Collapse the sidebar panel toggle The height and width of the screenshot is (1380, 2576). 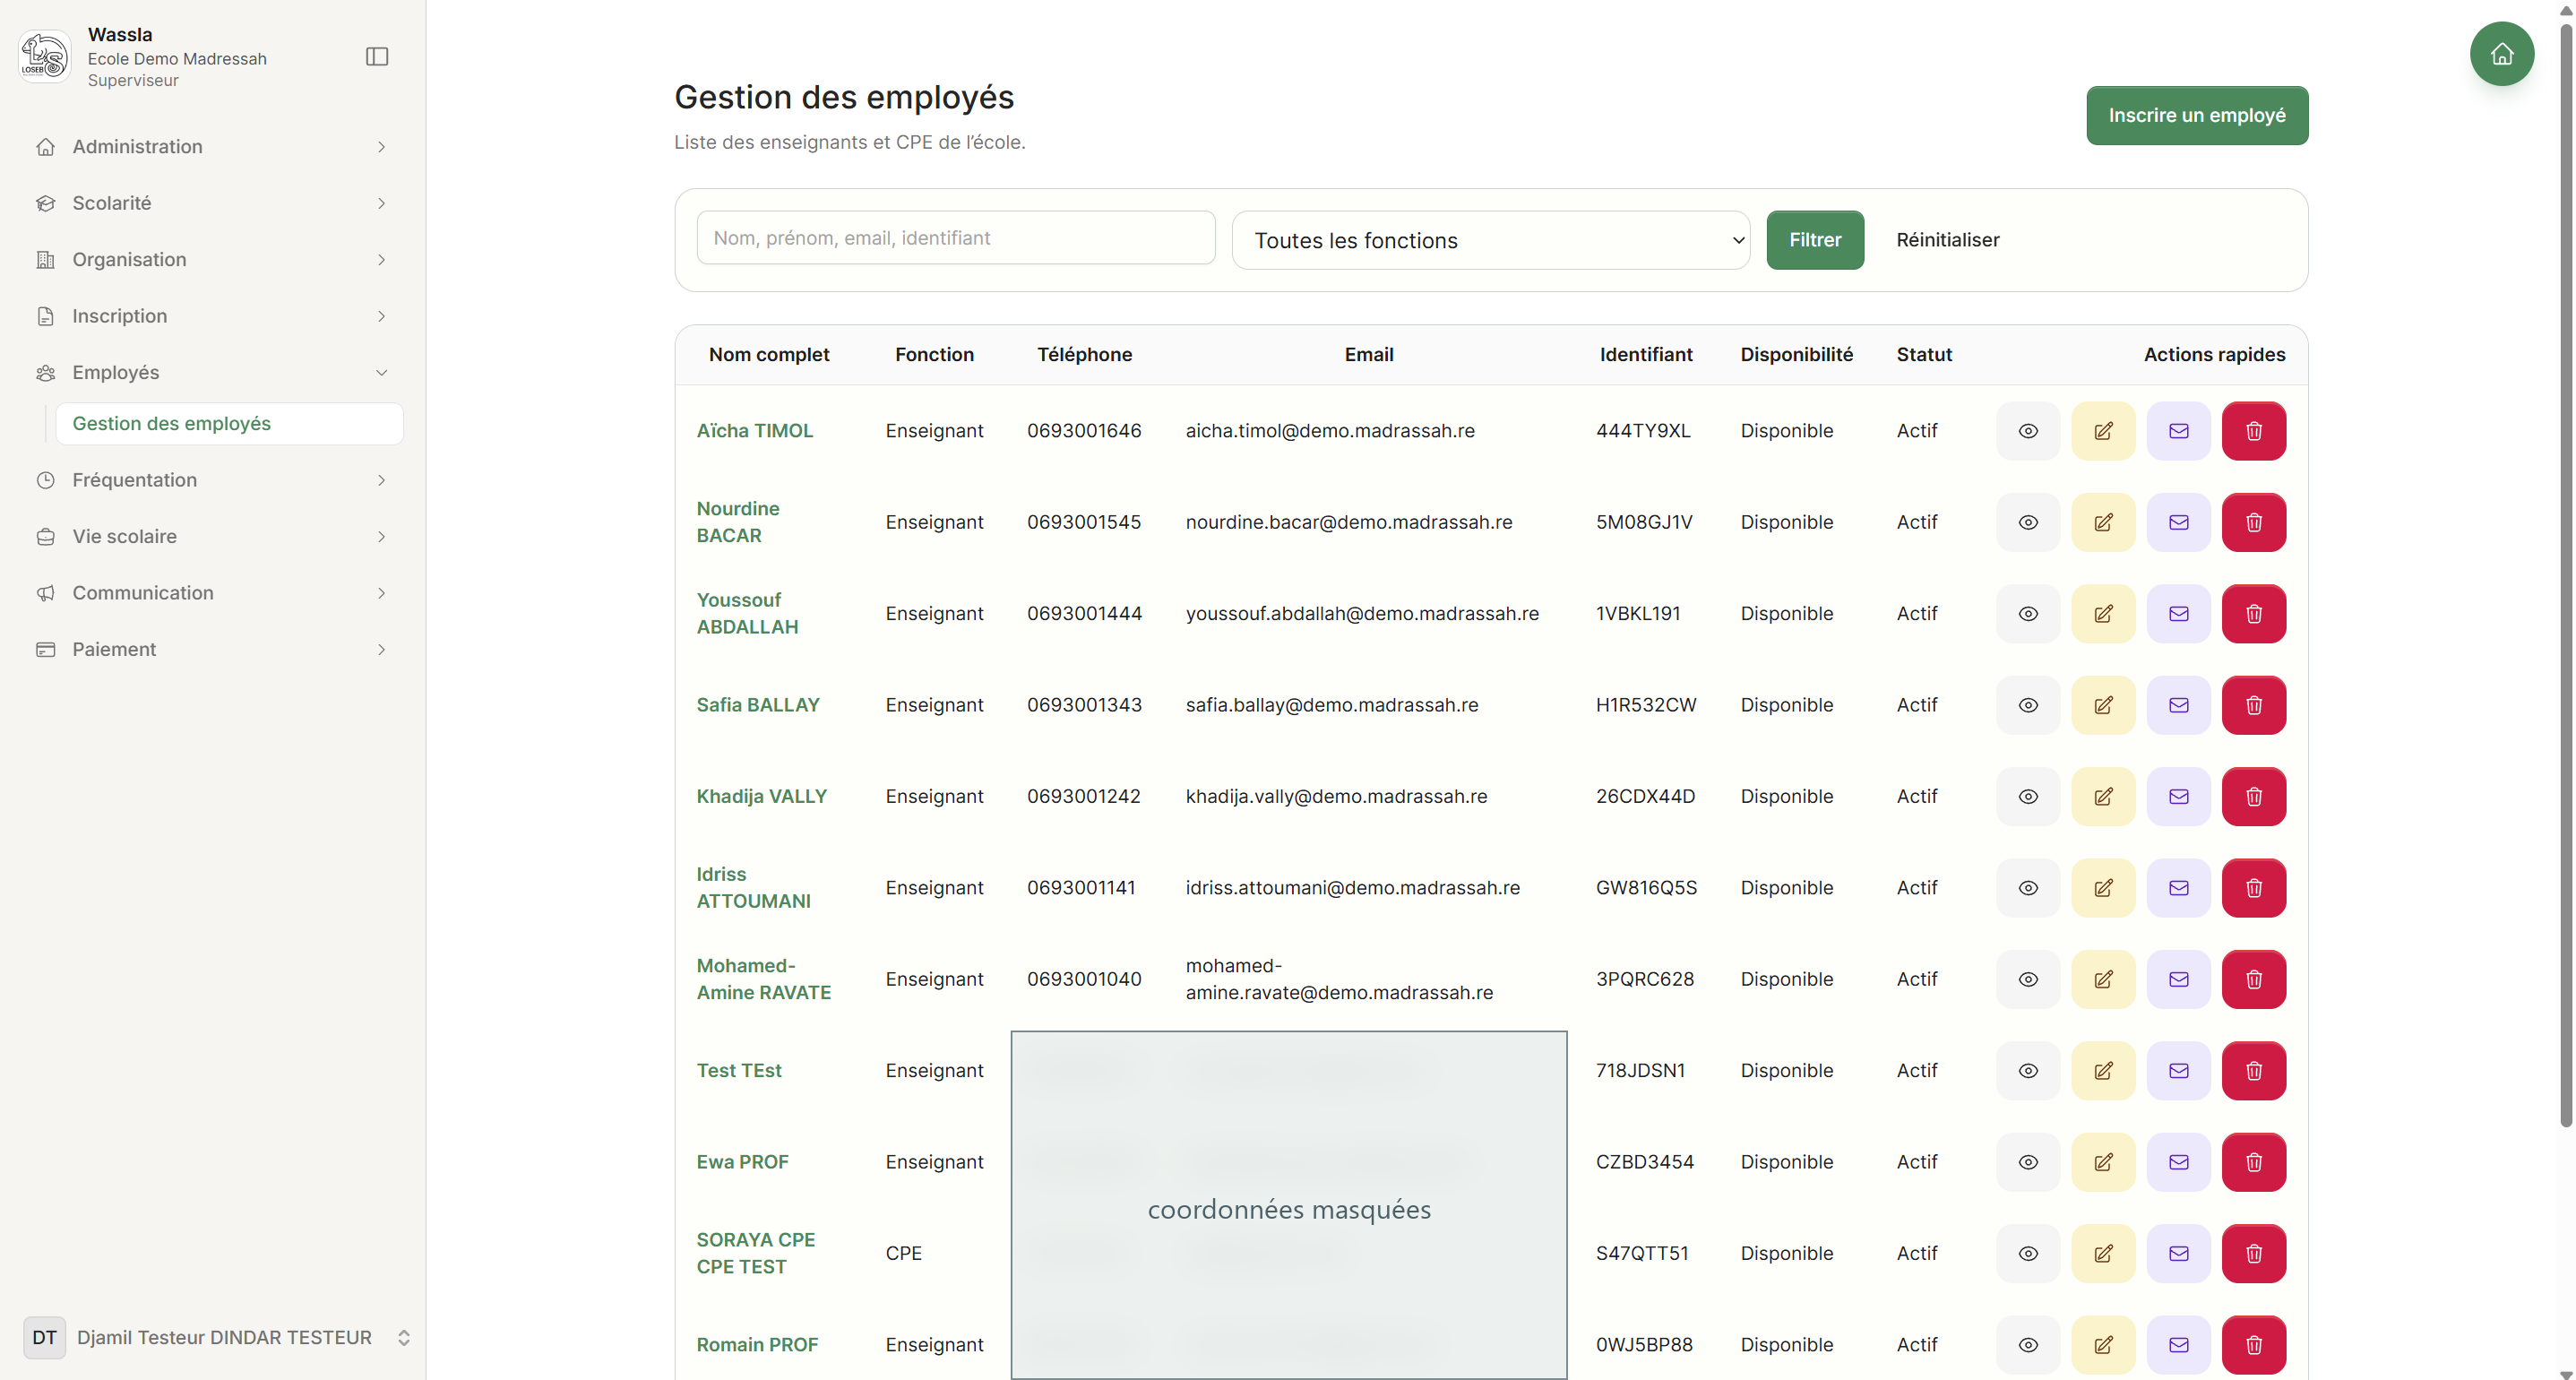point(377,57)
